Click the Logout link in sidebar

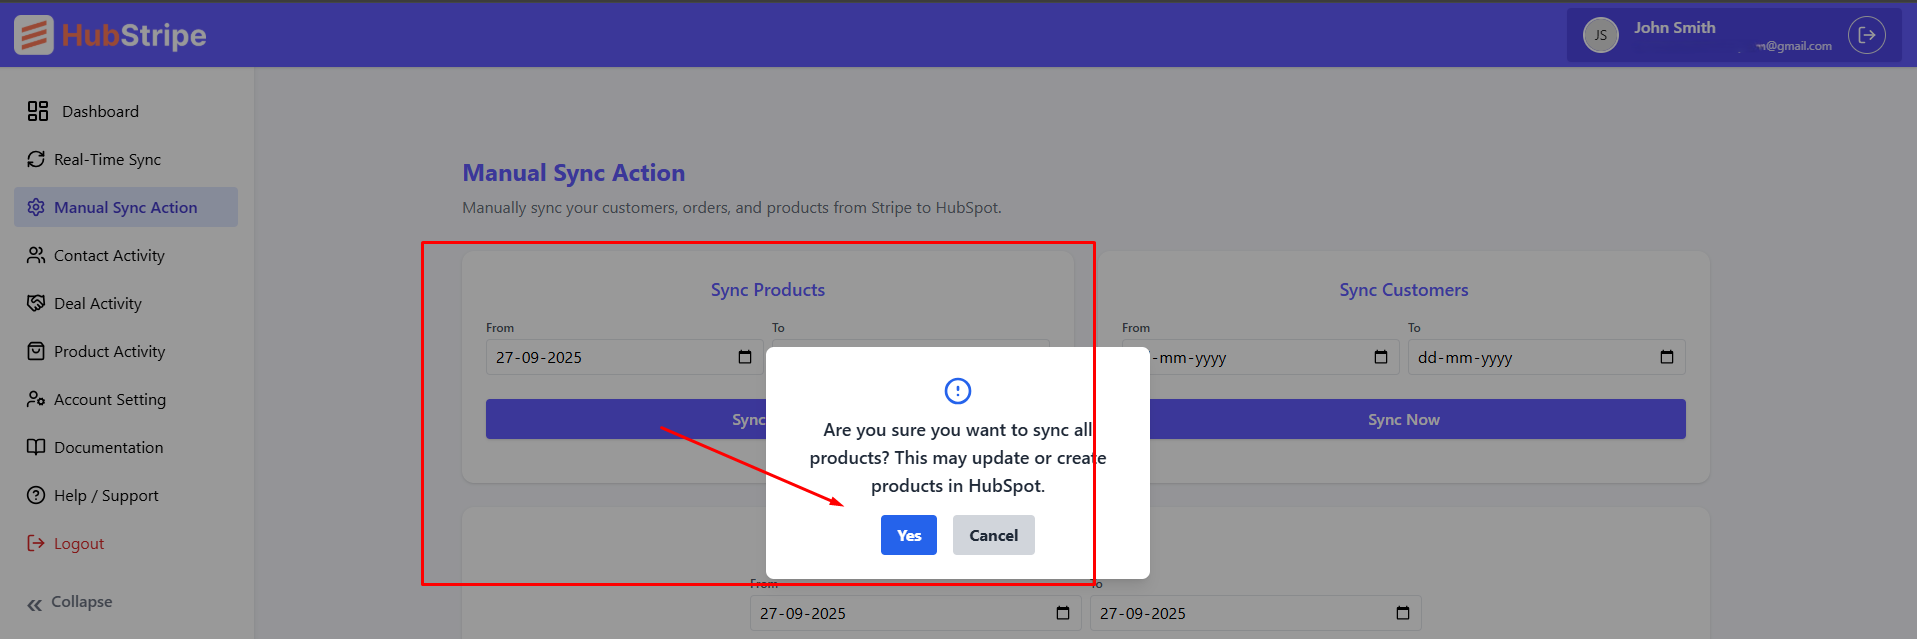(x=126, y=543)
